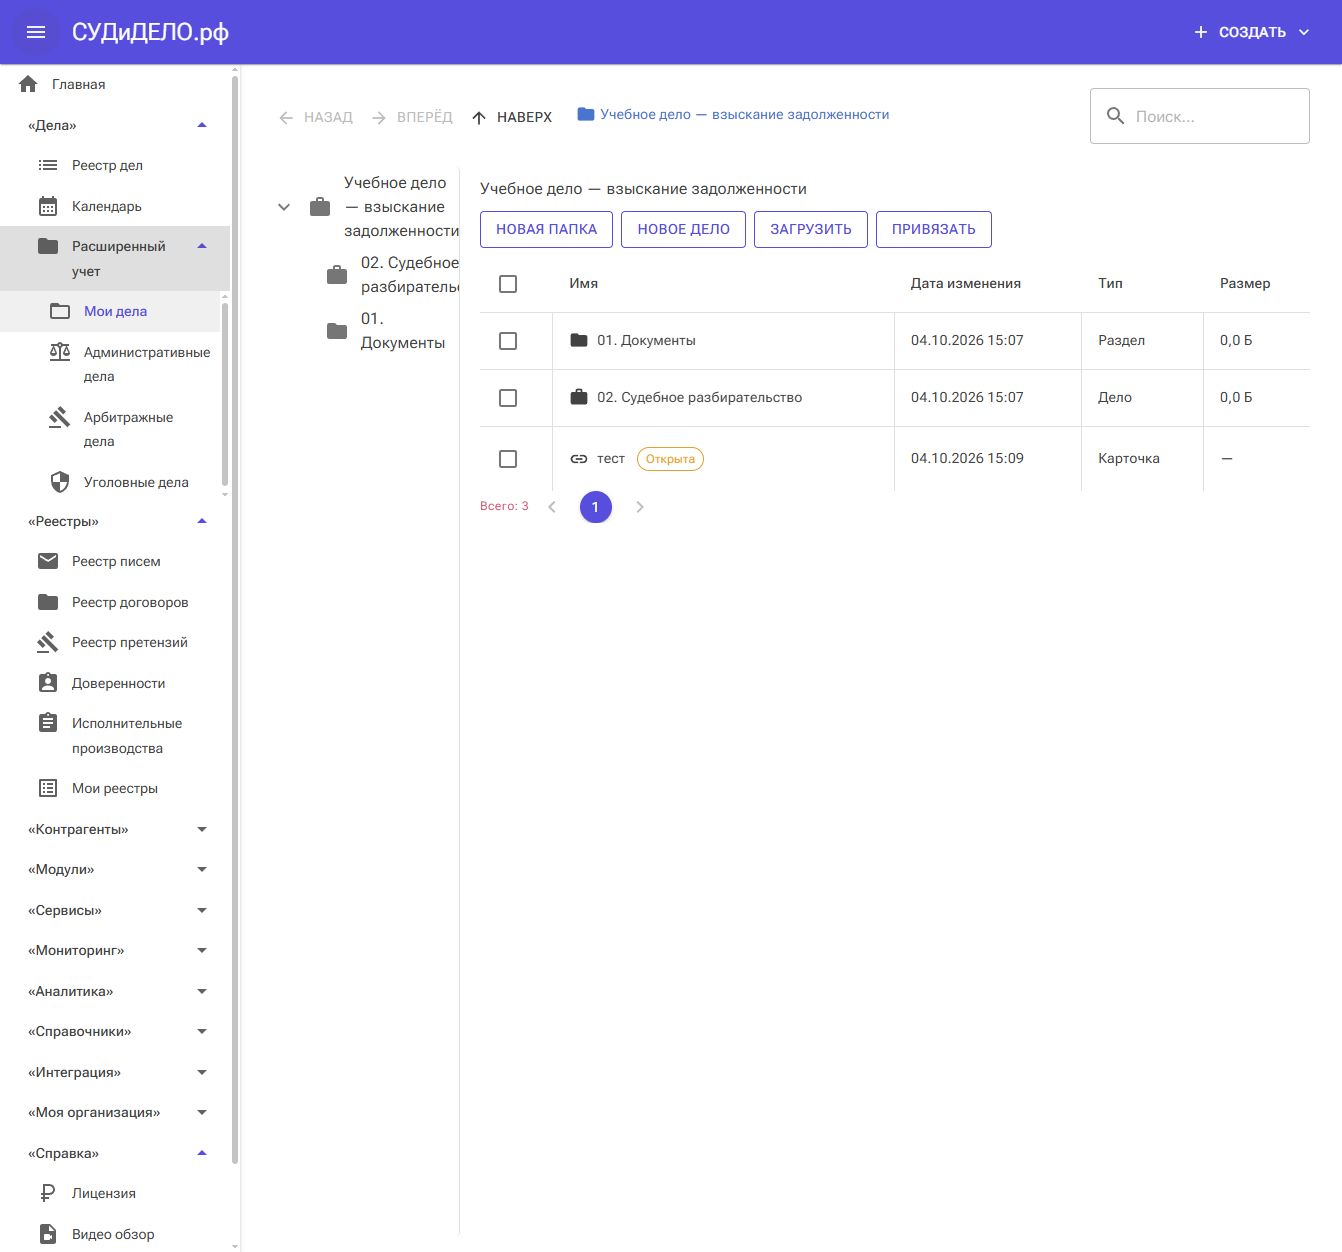
Task: Click the Поиск search field
Action: click(1200, 116)
